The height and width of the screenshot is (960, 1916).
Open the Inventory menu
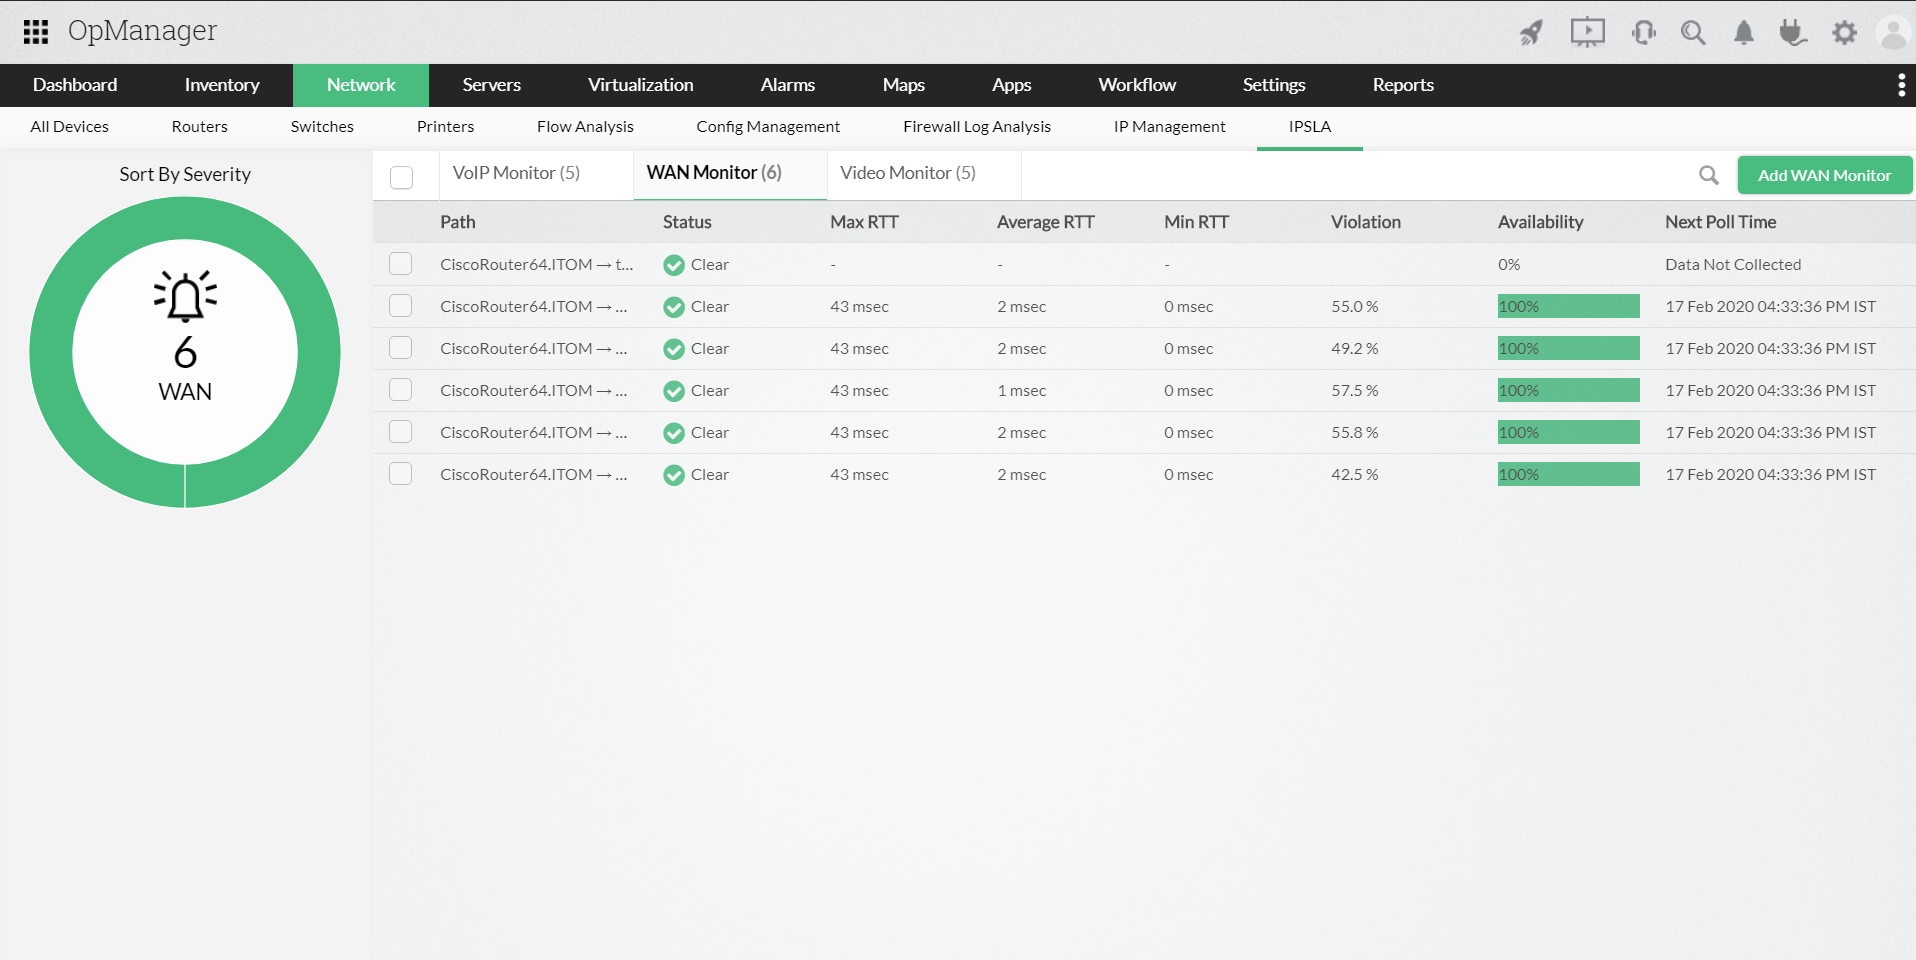pos(222,85)
